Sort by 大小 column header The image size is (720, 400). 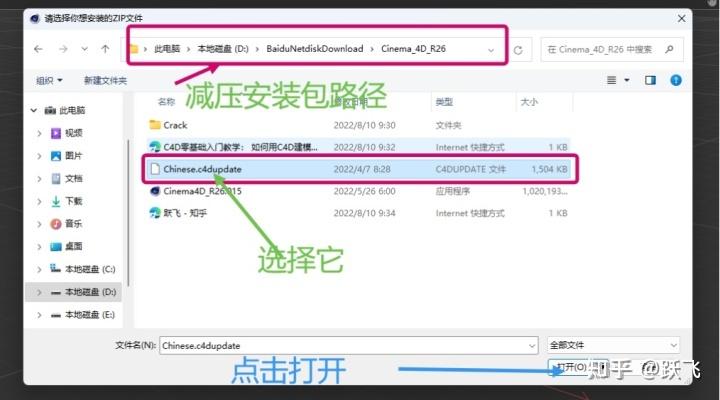pos(529,102)
